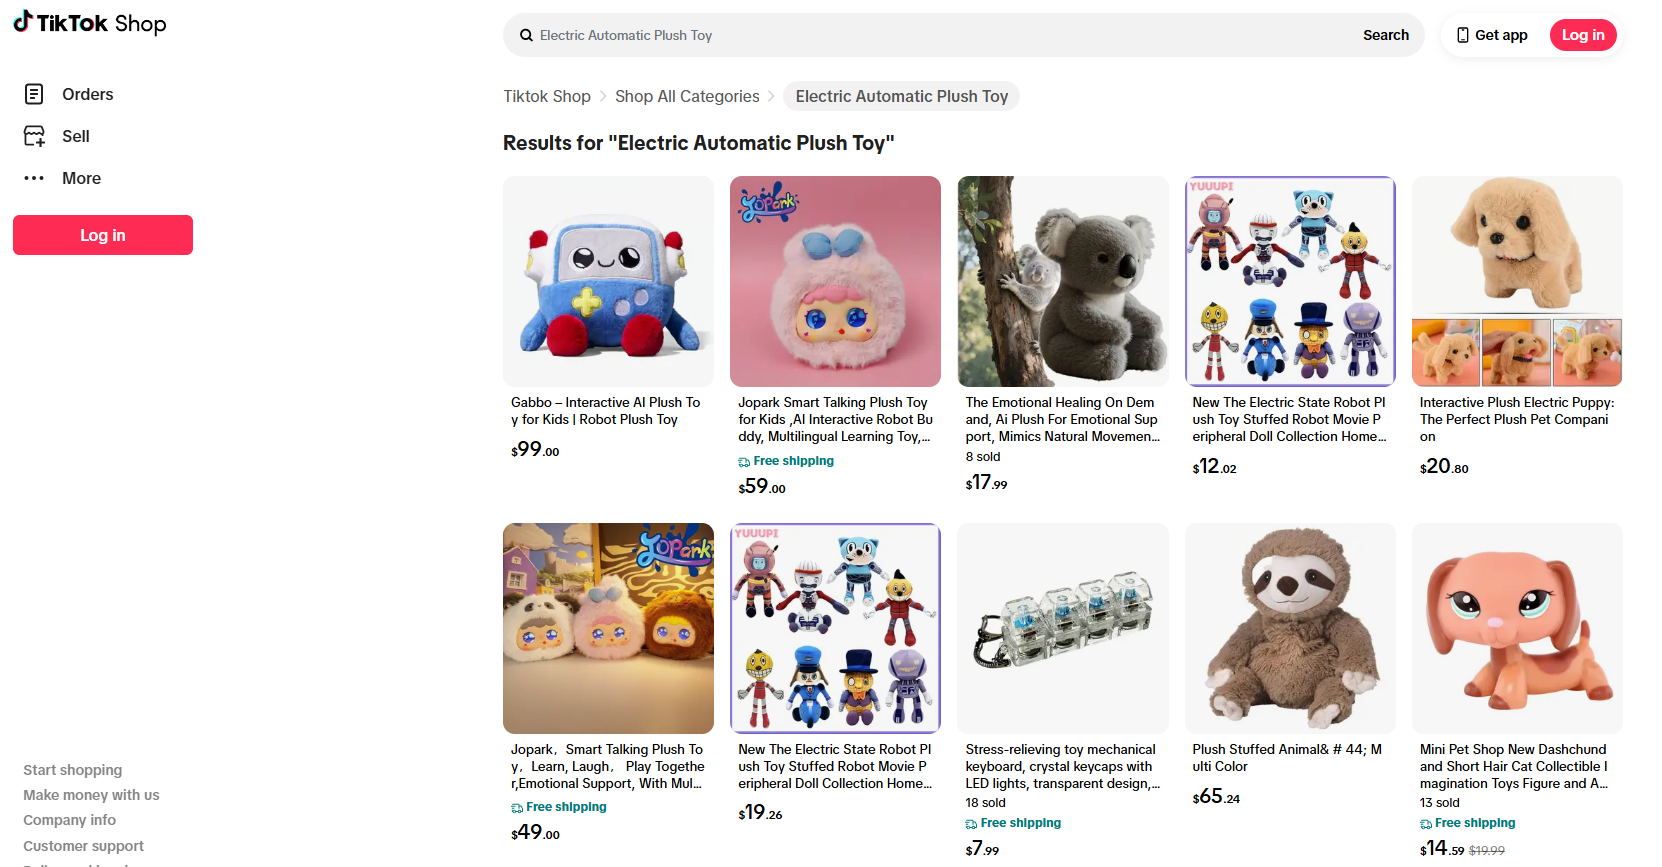Click the chevron after Shop All Categories
1662x867 pixels.
[x=771, y=96]
